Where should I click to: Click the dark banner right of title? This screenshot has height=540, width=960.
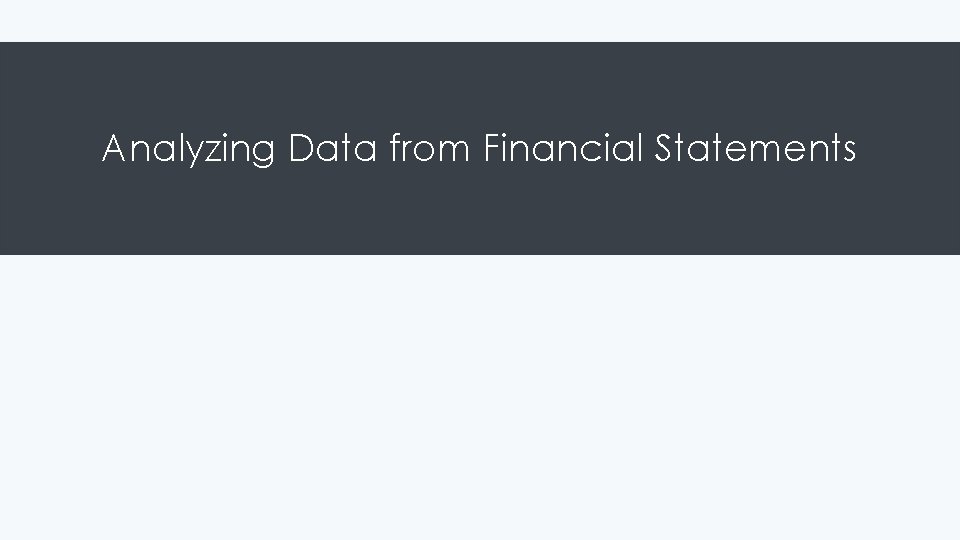(x=908, y=150)
